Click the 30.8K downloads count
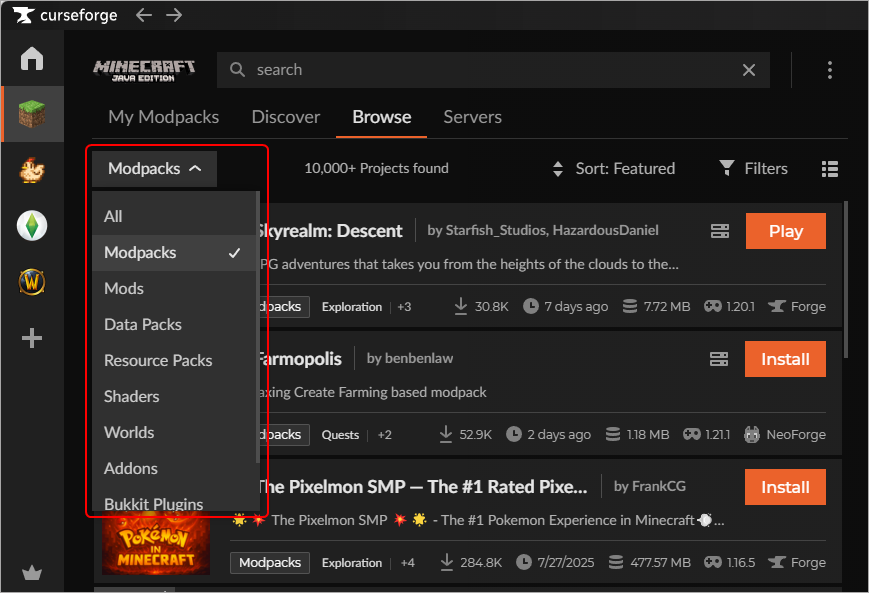This screenshot has height=593, width=869. click(x=482, y=306)
